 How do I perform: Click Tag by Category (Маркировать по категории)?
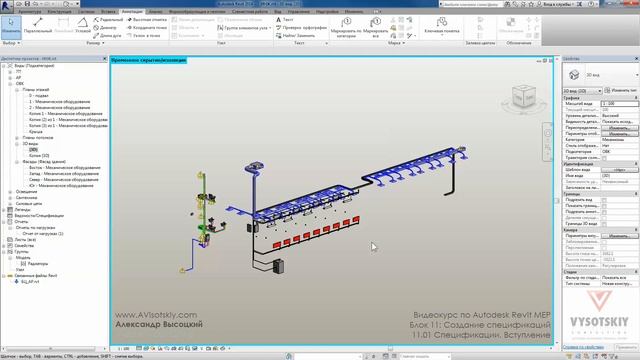pos(346,27)
